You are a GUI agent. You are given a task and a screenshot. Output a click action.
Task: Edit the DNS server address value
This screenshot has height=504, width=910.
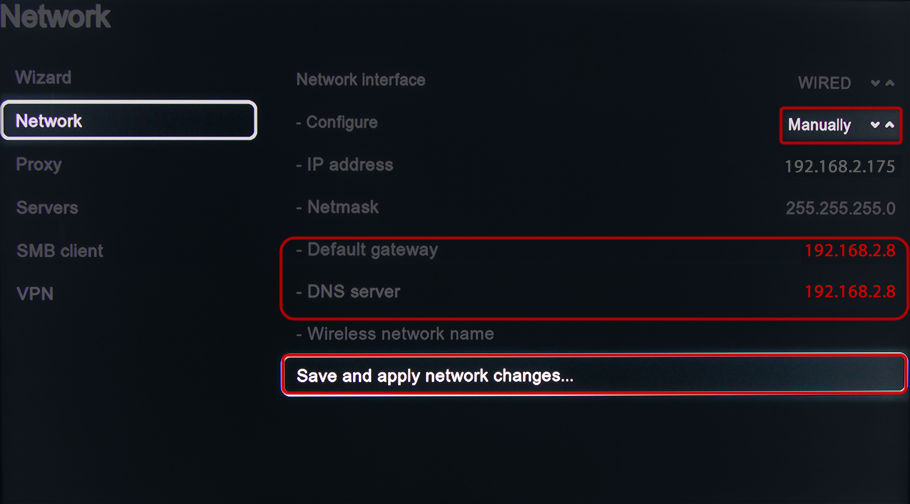click(849, 293)
